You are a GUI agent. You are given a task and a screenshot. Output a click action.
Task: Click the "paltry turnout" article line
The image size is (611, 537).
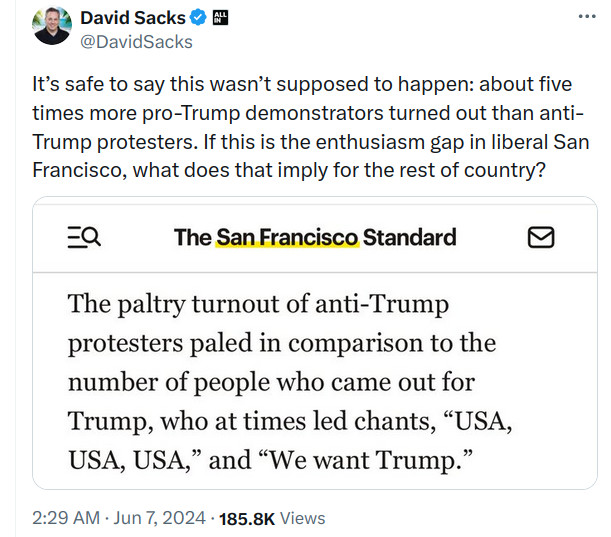258,303
